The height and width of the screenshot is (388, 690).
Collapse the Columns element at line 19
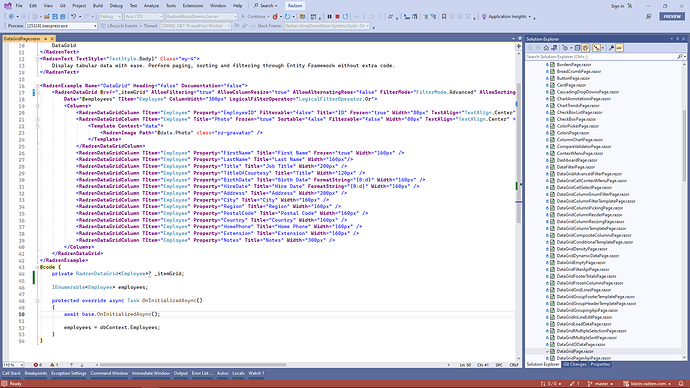[x=37, y=106]
